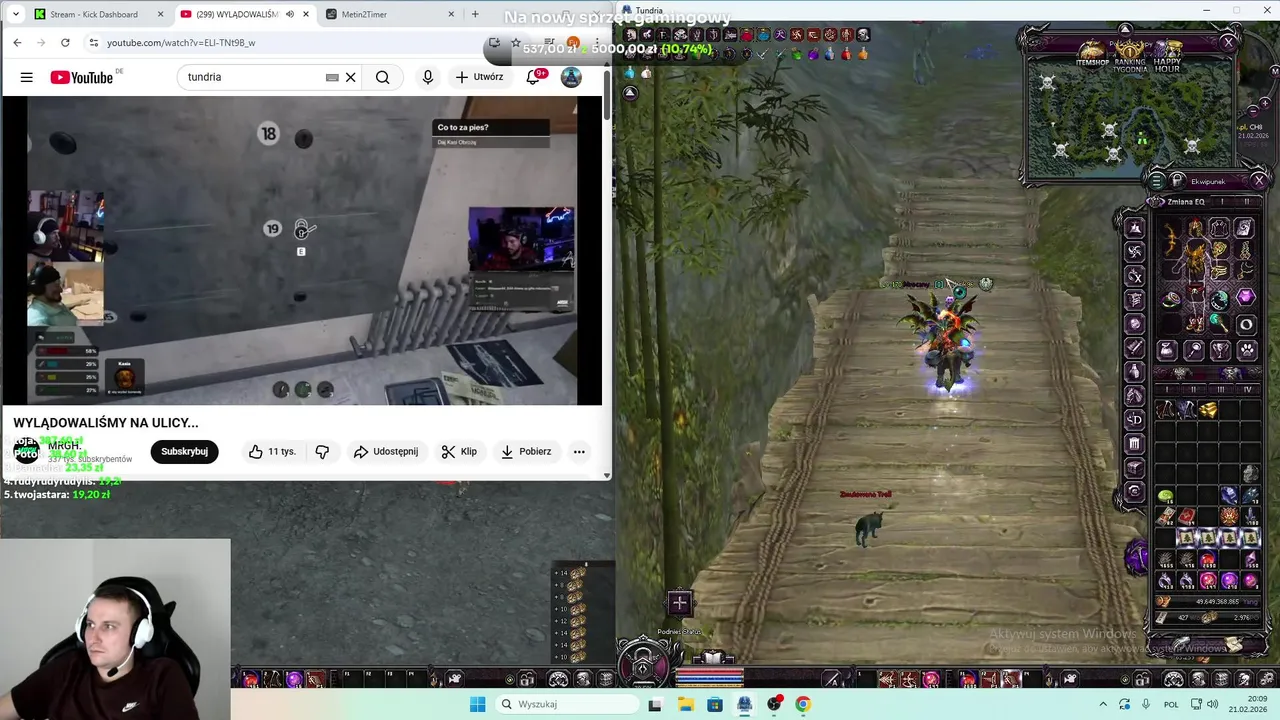This screenshot has width=1280, height=720.
Task: Click the Subskrybuj button
Action: pos(184,451)
